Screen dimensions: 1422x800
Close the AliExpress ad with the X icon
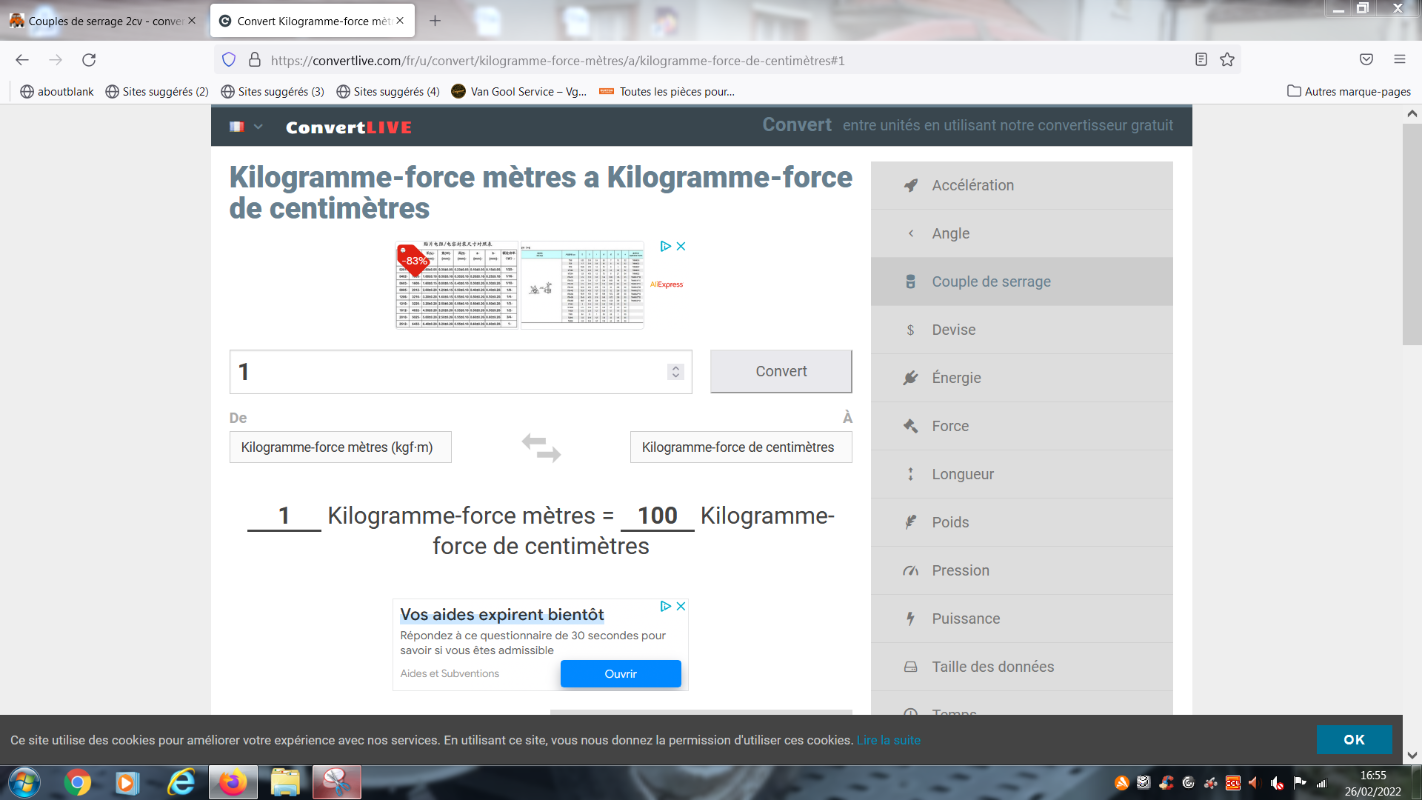tap(681, 246)
